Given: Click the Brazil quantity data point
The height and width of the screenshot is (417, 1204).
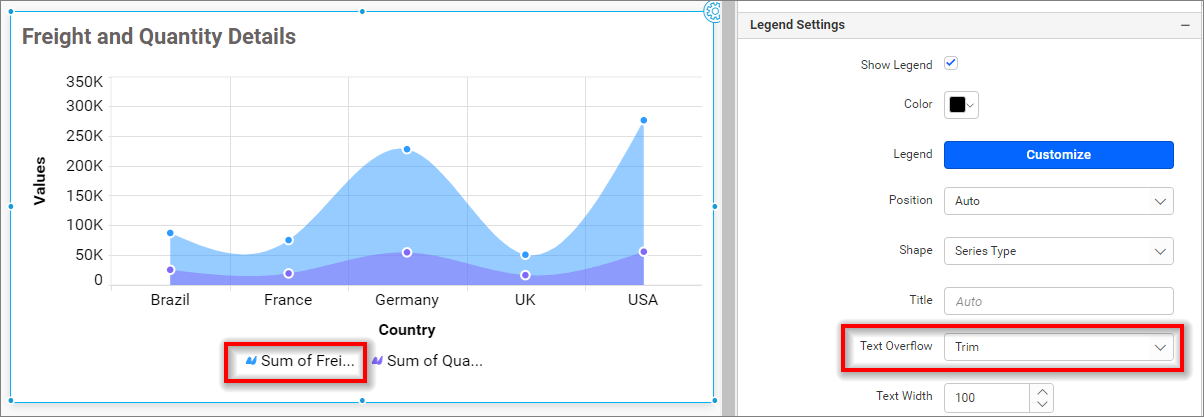Looking at the screenshot, I should point(170,270).
